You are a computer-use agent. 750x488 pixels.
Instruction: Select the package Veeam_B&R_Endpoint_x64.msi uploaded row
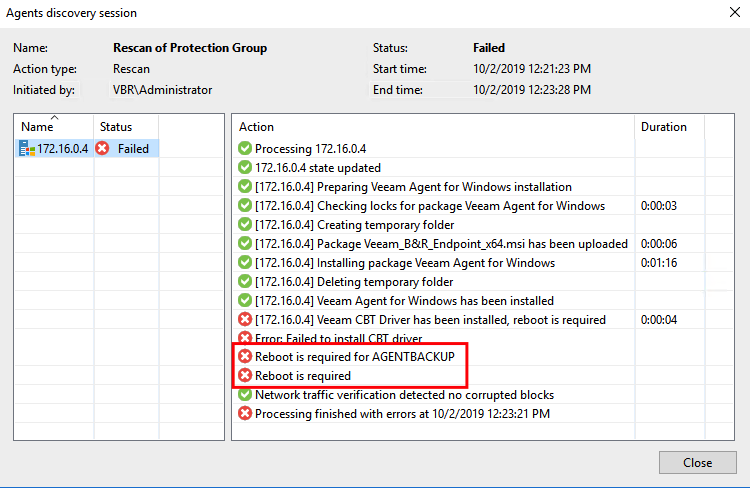click(x=441, y=244)
